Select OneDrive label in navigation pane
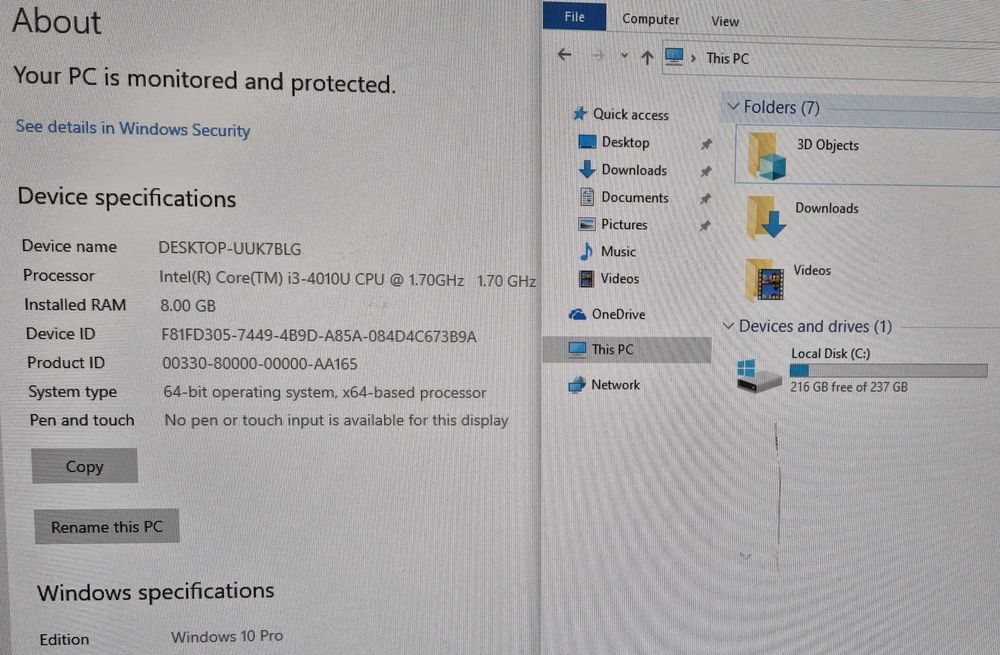 (618, 314)
